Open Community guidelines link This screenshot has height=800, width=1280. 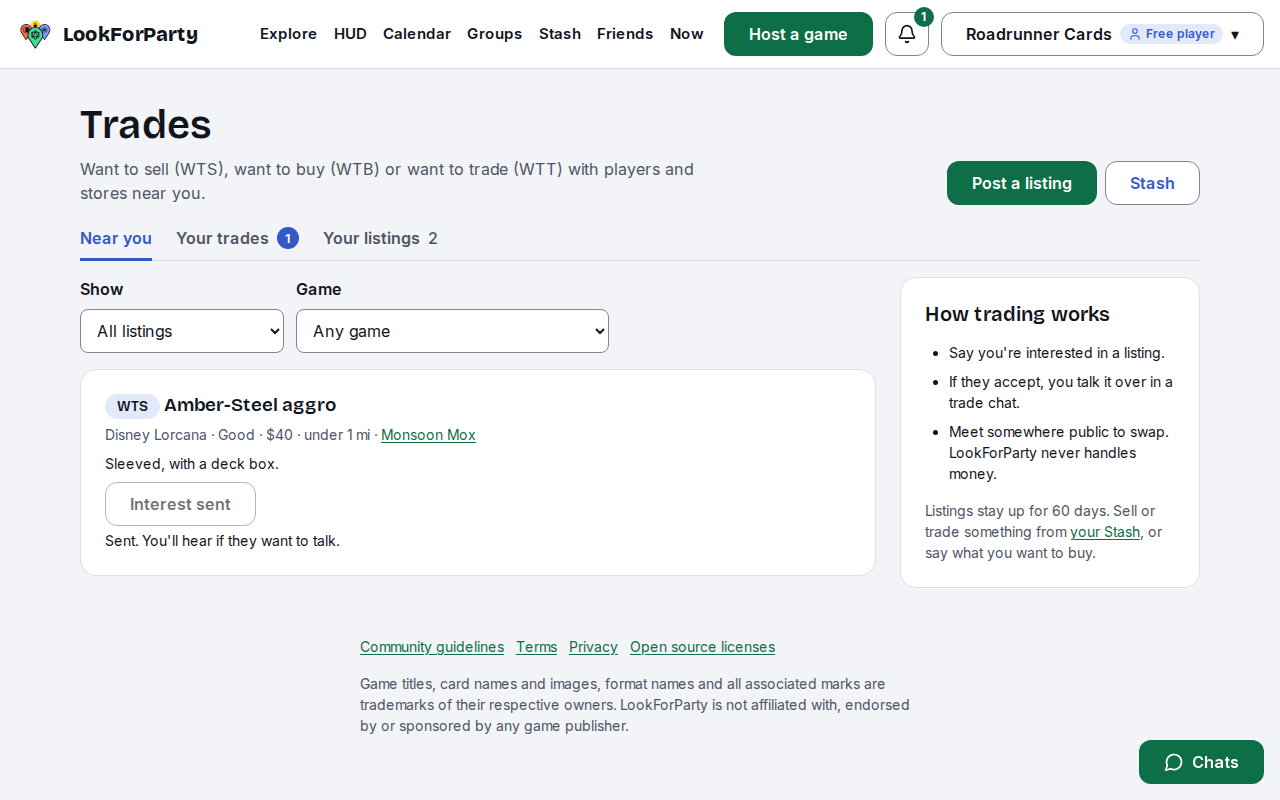click(432, 647)
